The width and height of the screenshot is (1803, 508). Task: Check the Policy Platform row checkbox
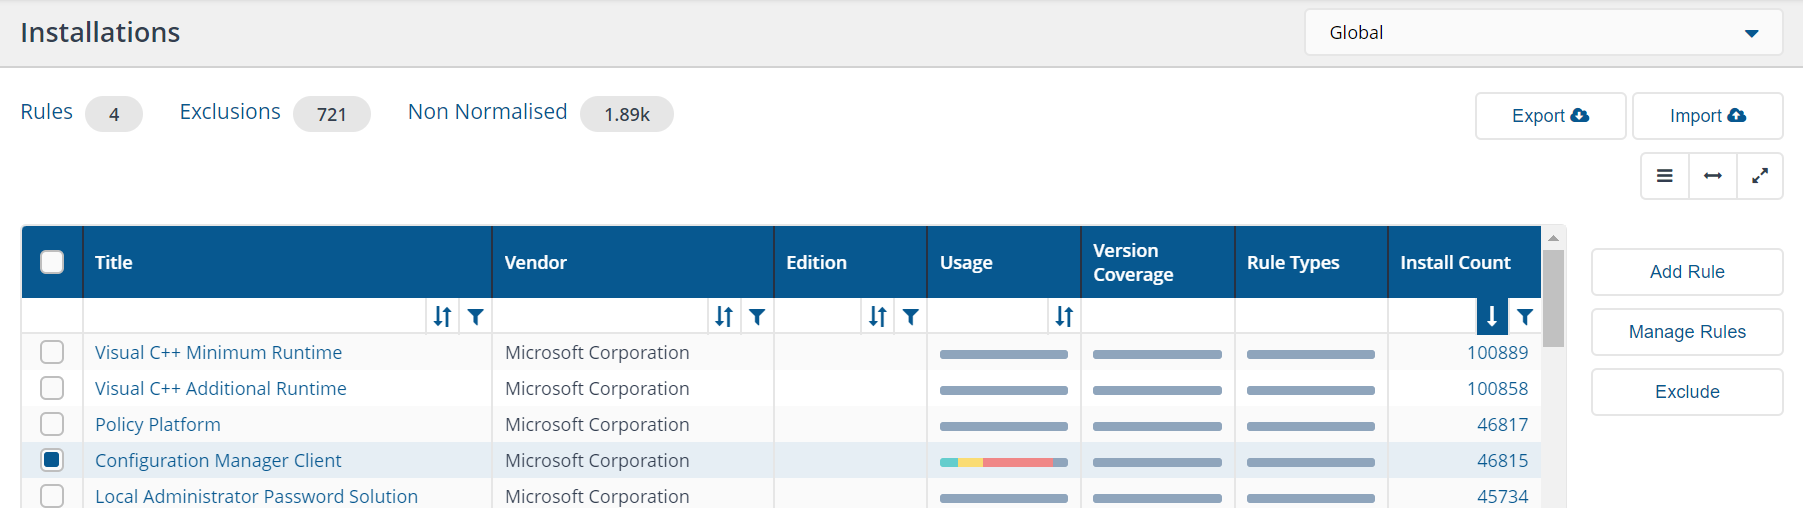[52, 424]
